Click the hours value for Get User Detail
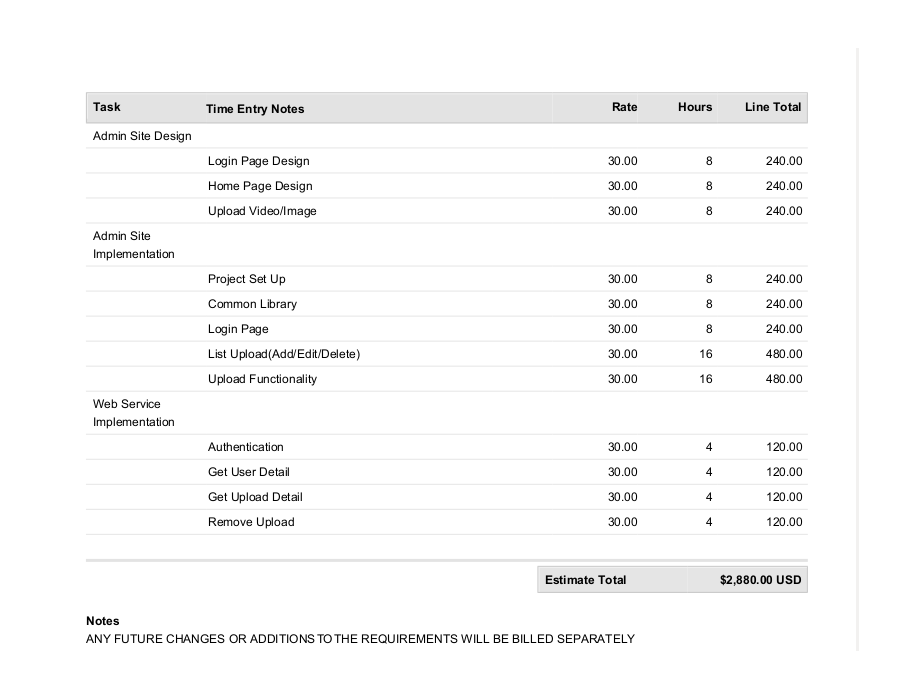Image resolution: width=900 pixels, height=700 pixels. [709, 472]
